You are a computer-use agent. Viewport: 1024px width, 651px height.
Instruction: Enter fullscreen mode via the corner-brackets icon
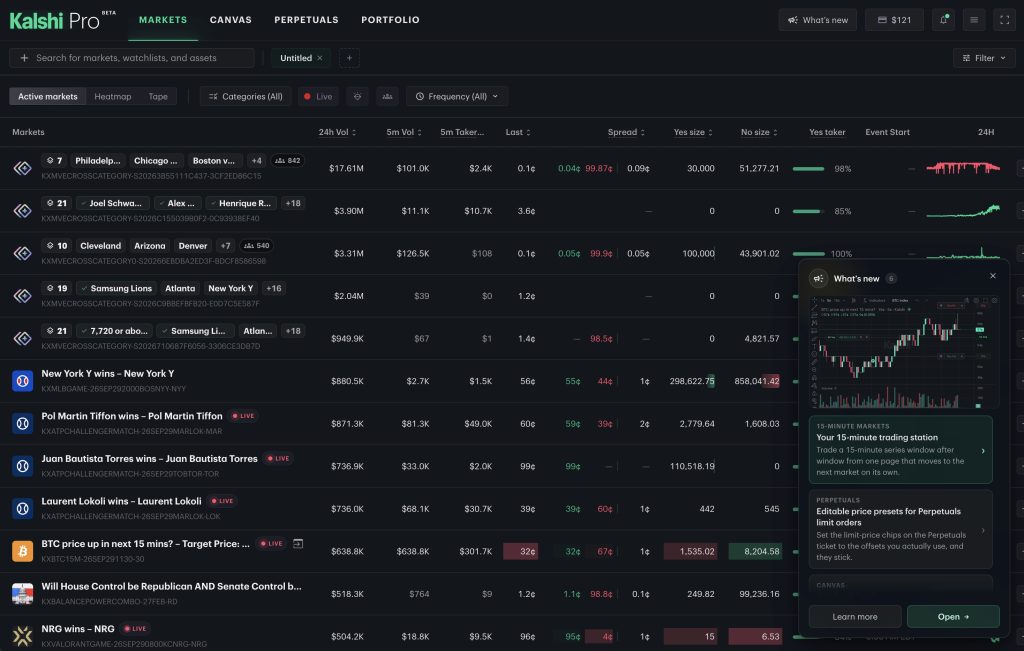pyautogui.click(x=1004, y=20)
